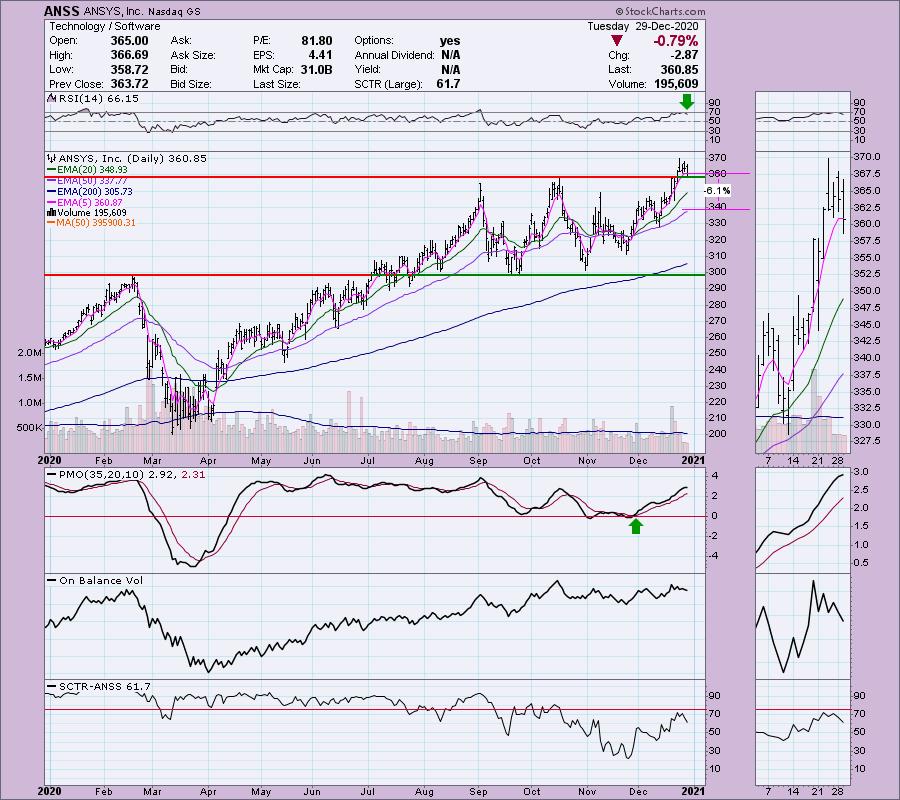The height and width of the screenshot is (800, 900).
Task: Click the 500K volume axis label
Action: pyautogui.click(x=29, y=428)
